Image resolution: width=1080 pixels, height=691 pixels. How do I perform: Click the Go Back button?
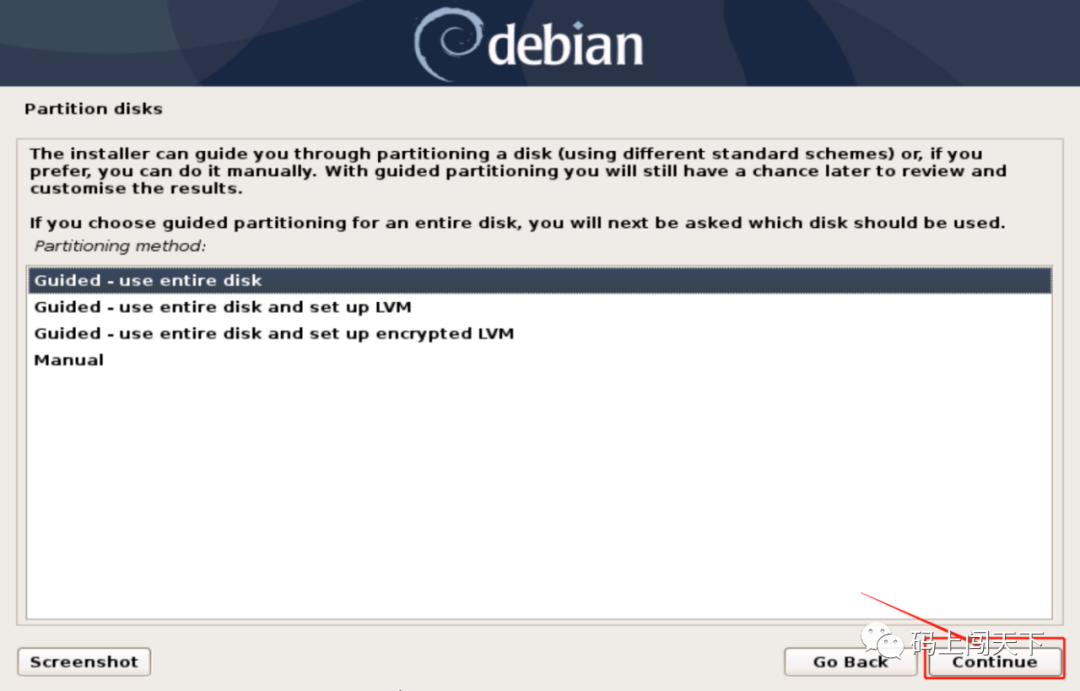click(850, 662)
